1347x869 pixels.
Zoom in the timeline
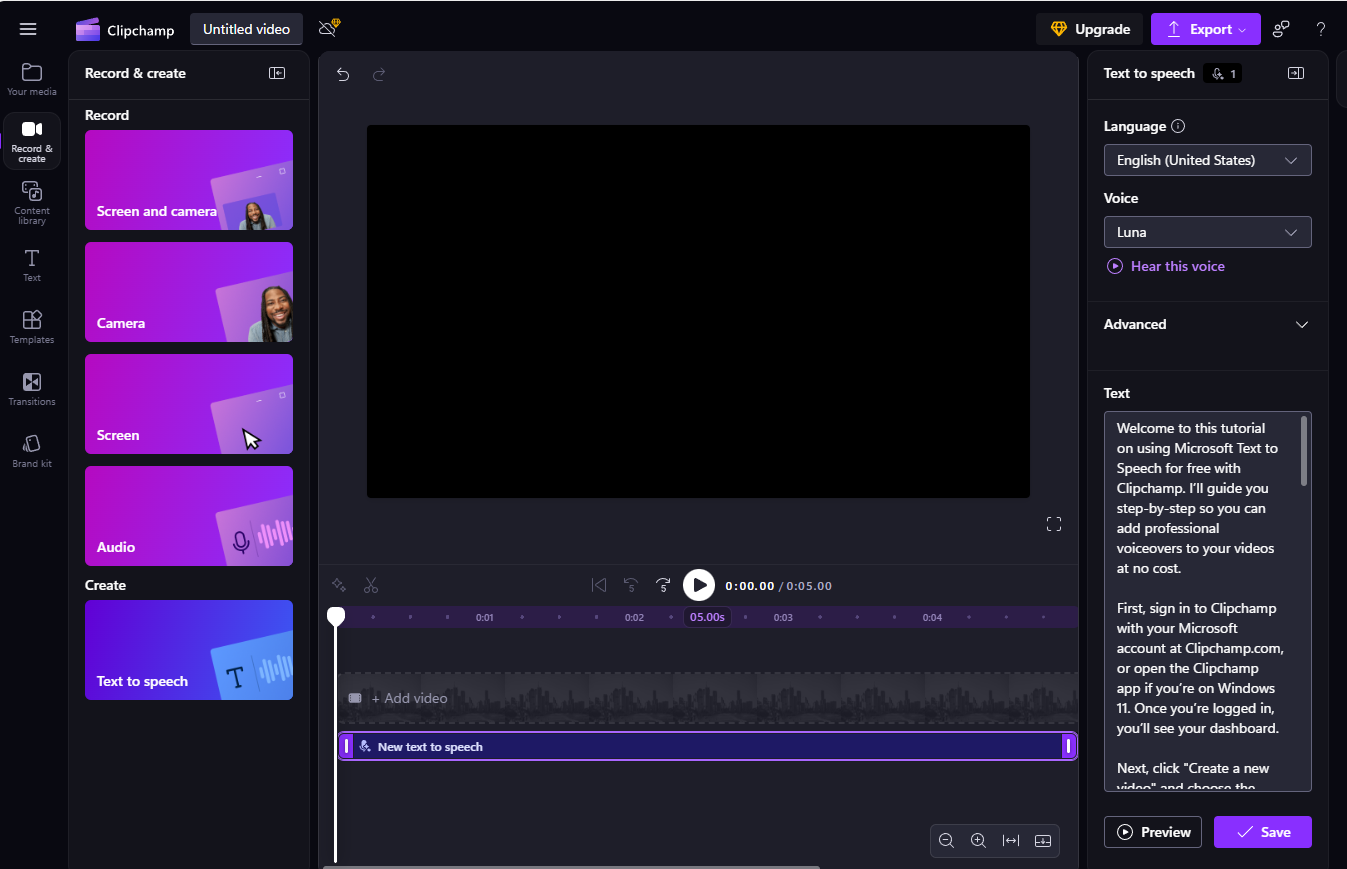979,841
